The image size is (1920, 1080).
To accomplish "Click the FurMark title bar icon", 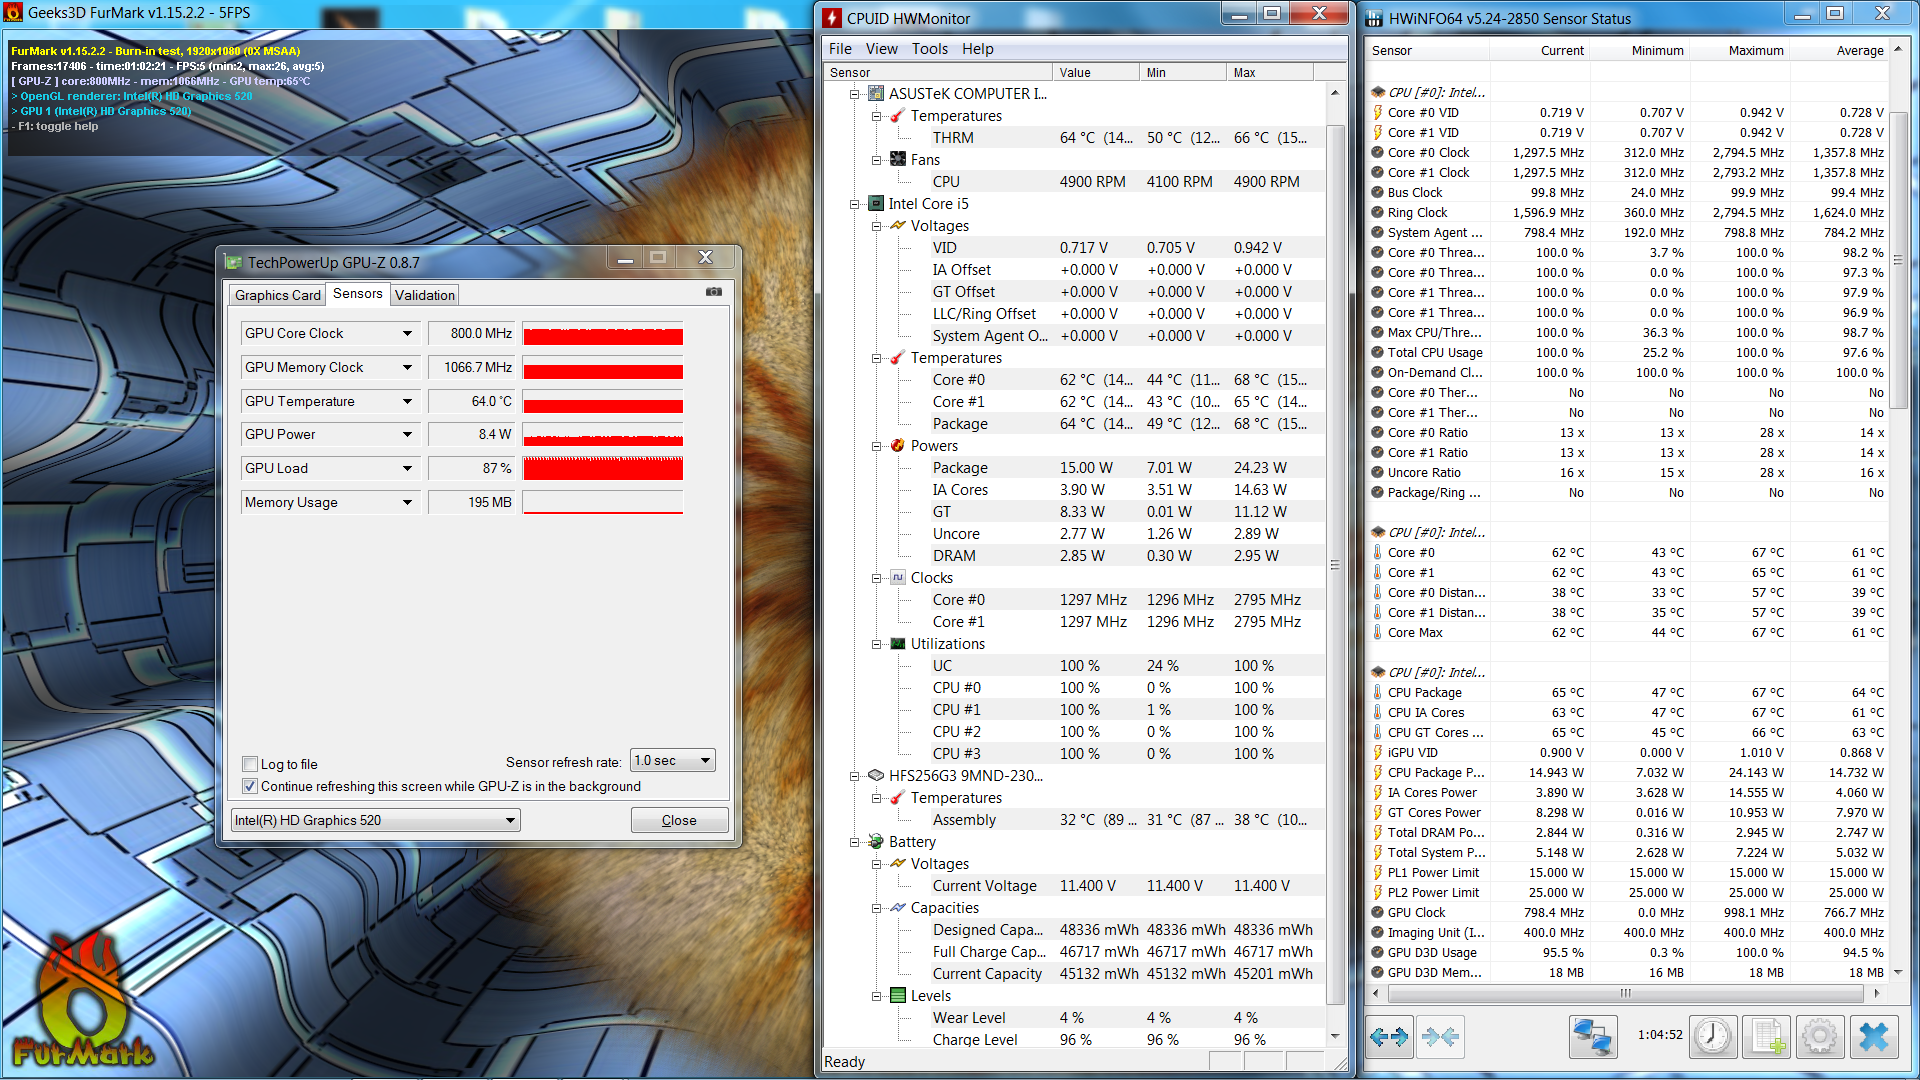I will pos(13,13).
